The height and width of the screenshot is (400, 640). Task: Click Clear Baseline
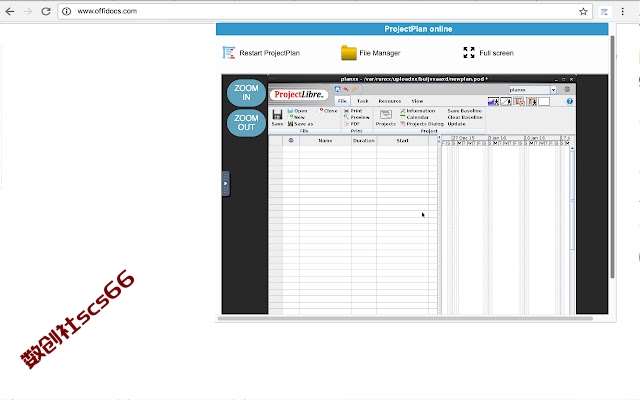[x=465, y=117]
